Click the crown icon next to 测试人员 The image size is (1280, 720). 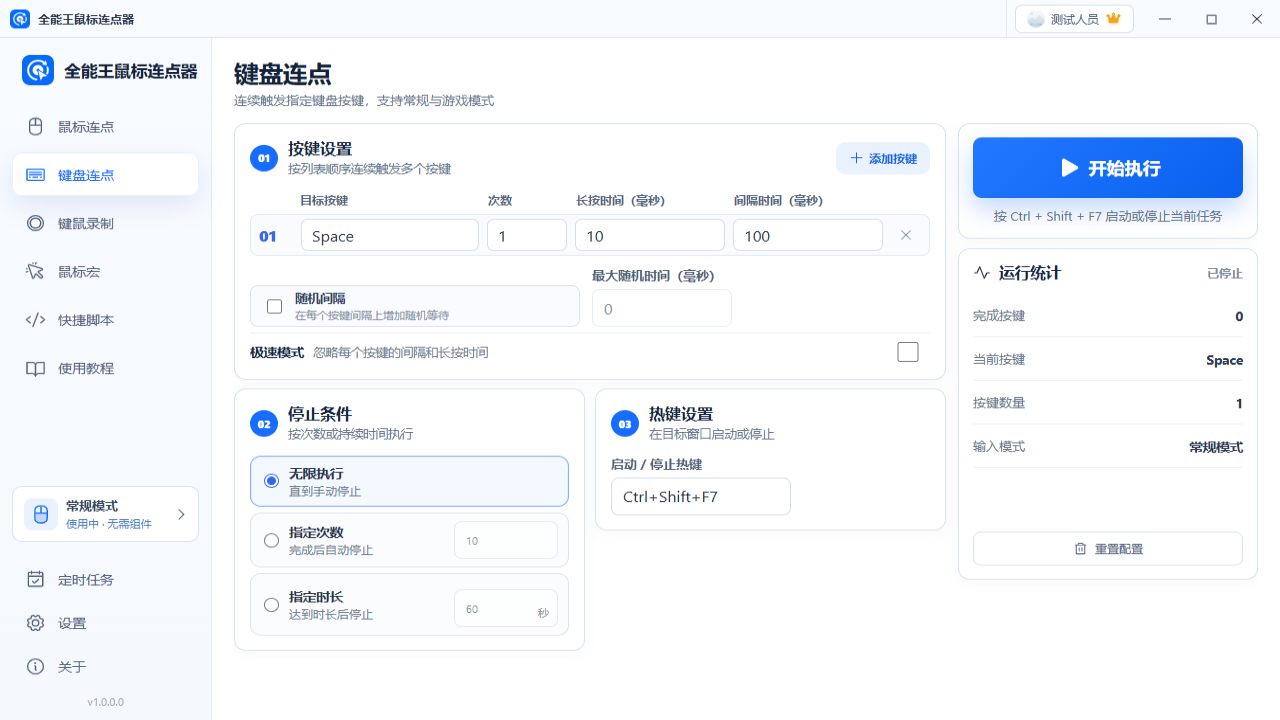pyautogui.click(x=1113, y=19)
